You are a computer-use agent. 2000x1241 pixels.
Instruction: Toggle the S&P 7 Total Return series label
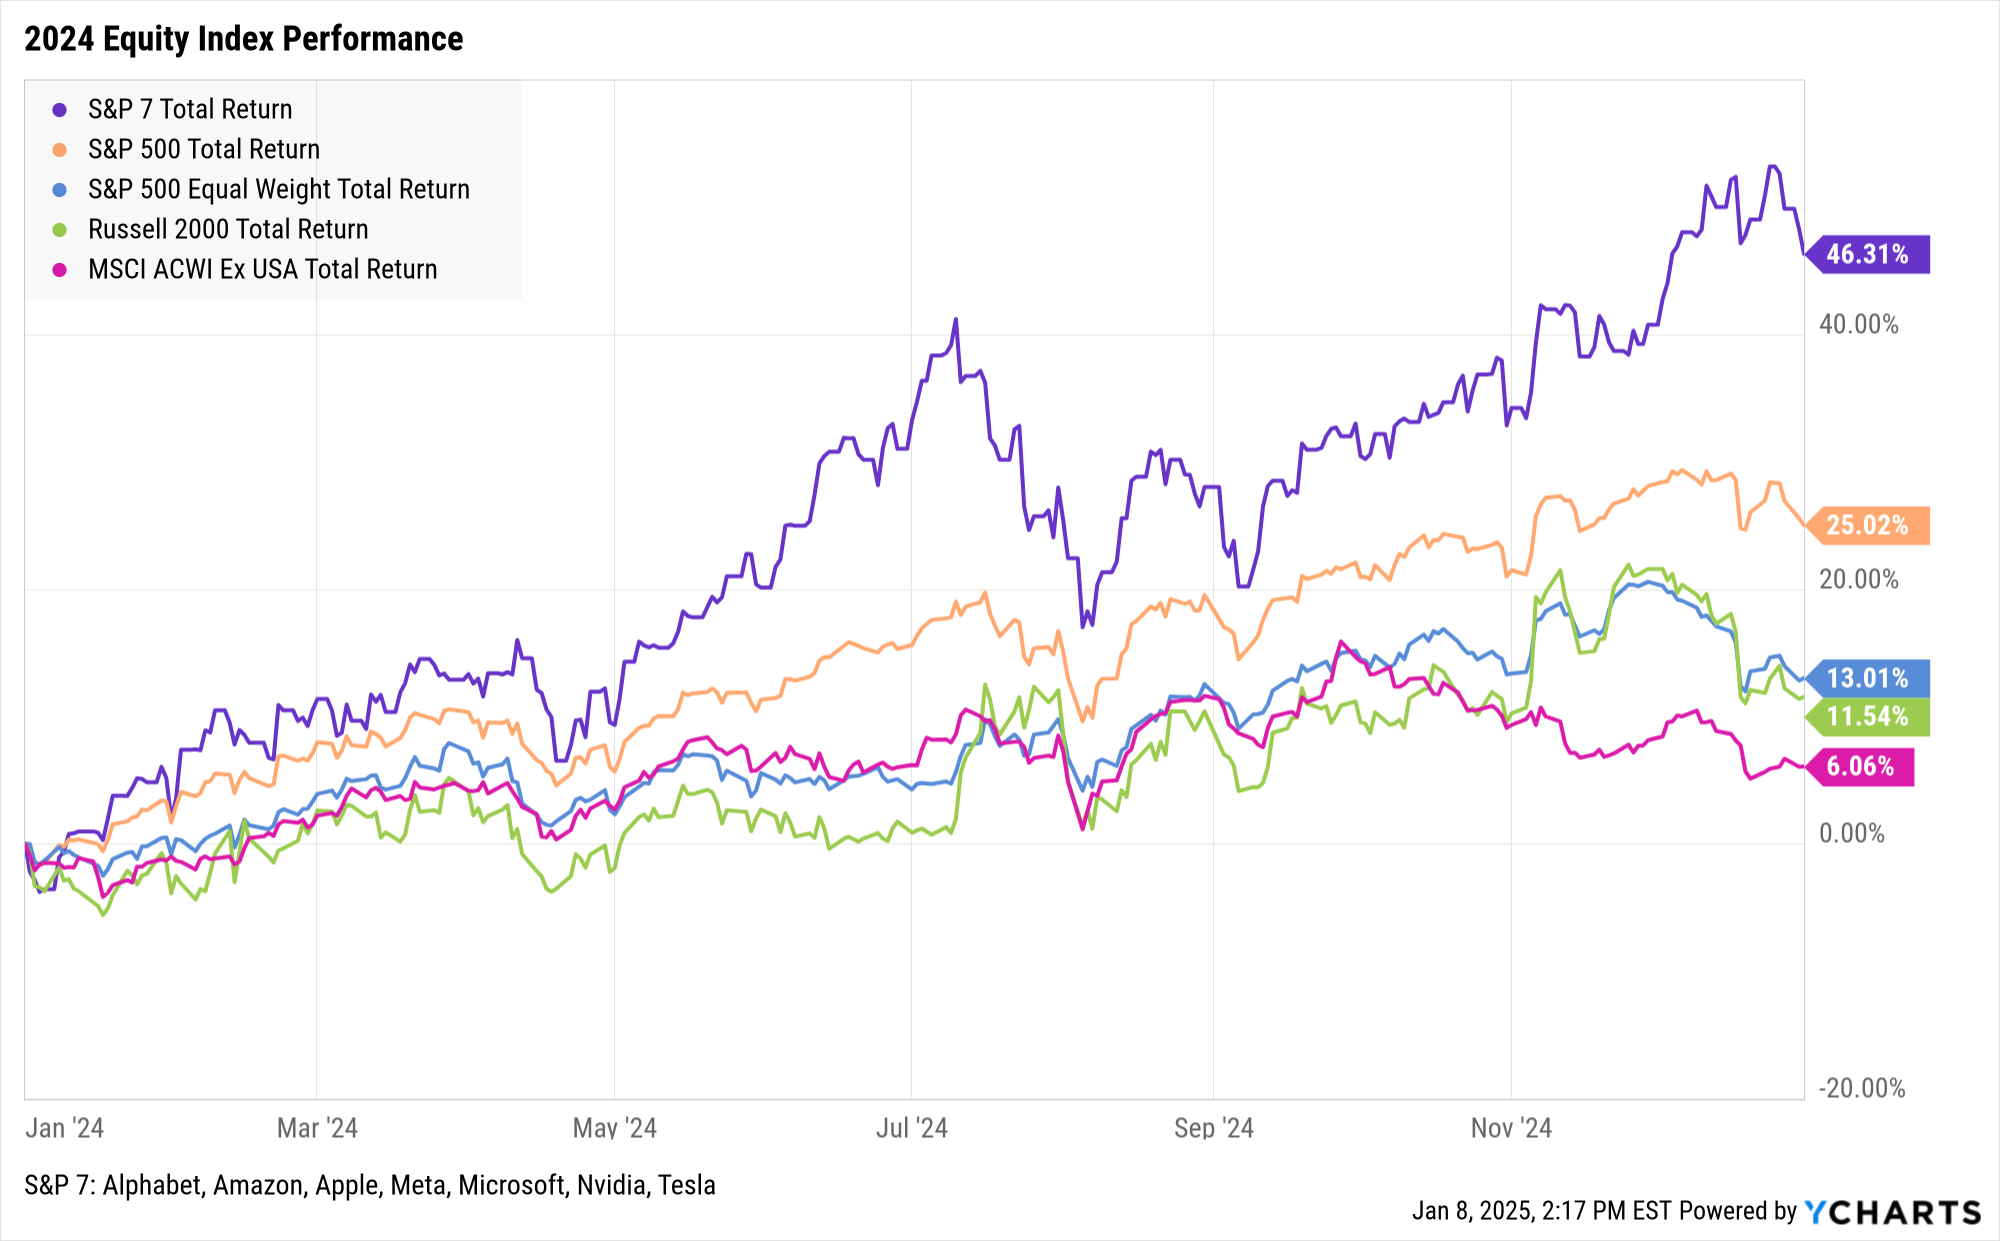tap(190, 109)
